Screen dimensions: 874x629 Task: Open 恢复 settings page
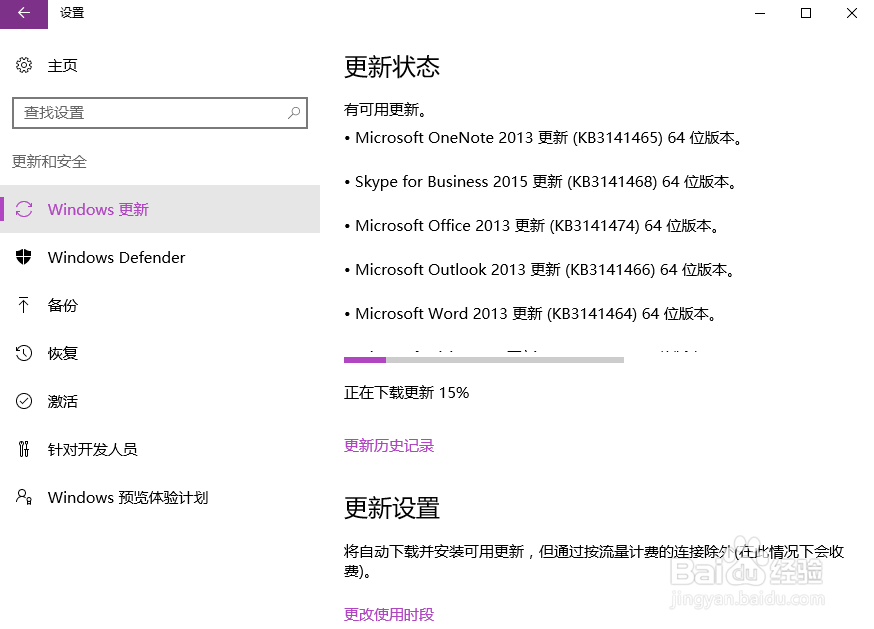tap(62, 353)
